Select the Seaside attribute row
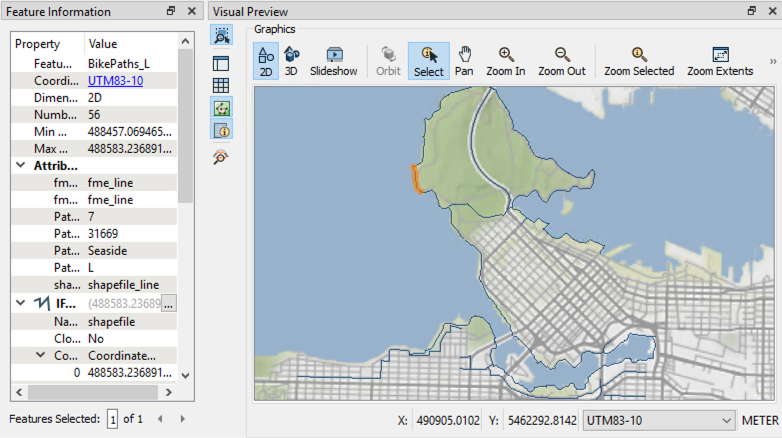 (94, 250)
